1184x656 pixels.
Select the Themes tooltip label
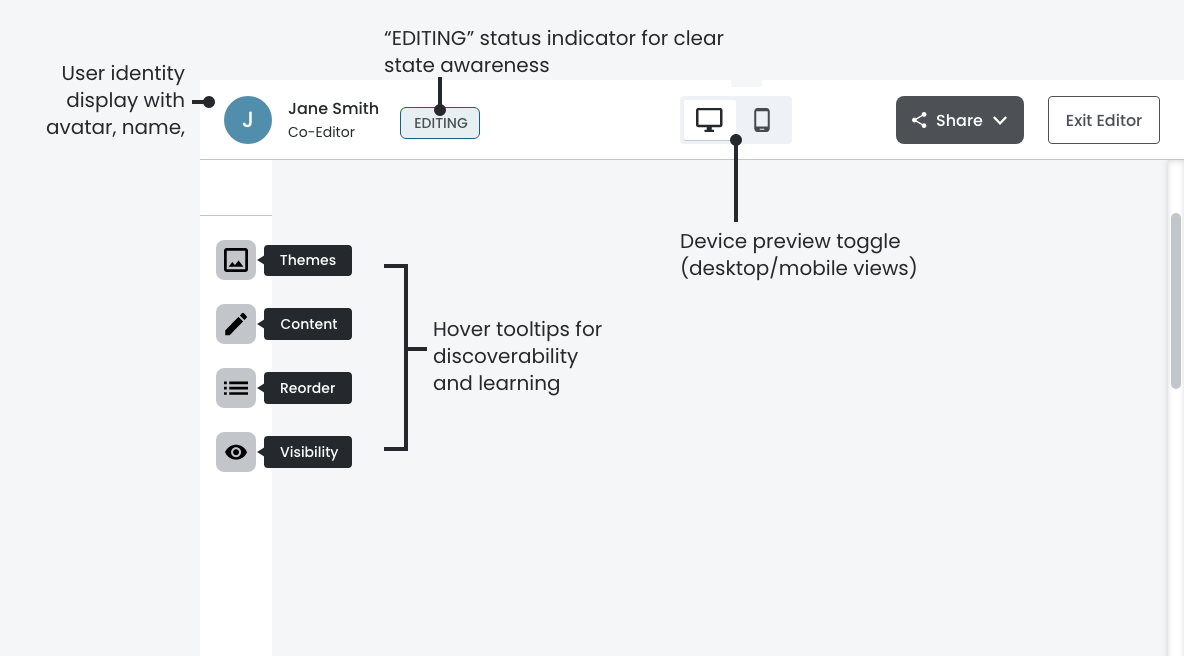coord(308,260)
